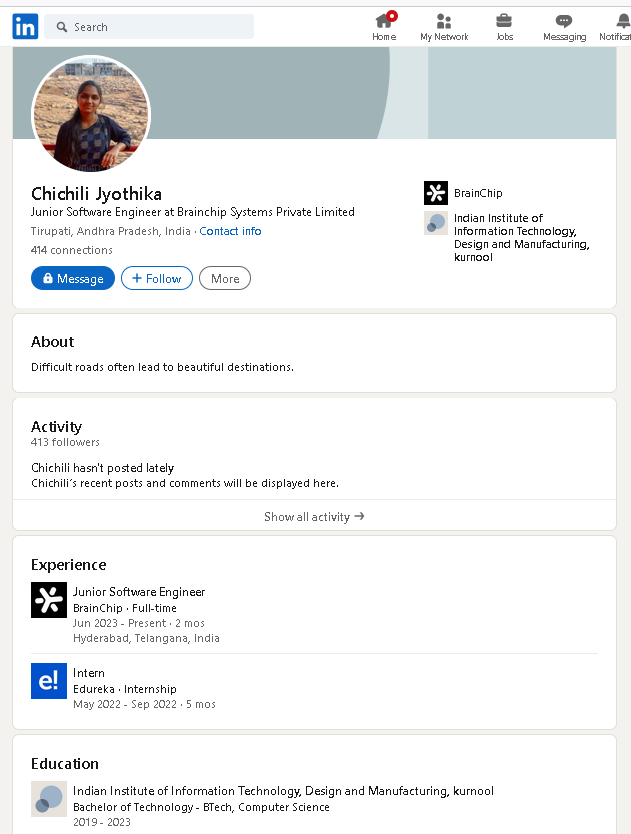Open Indian Institute of Information Technology education link
This screenshot has width=631, height=834.
click(x=283, y=791)
